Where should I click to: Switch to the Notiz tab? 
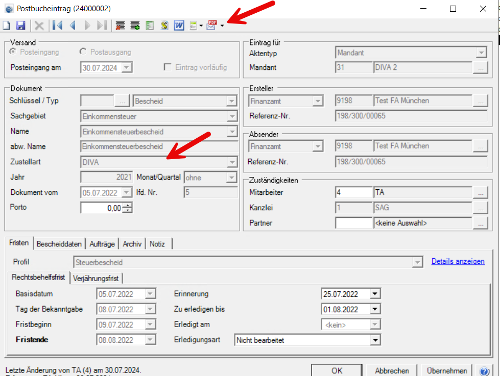tap(157, 244)
